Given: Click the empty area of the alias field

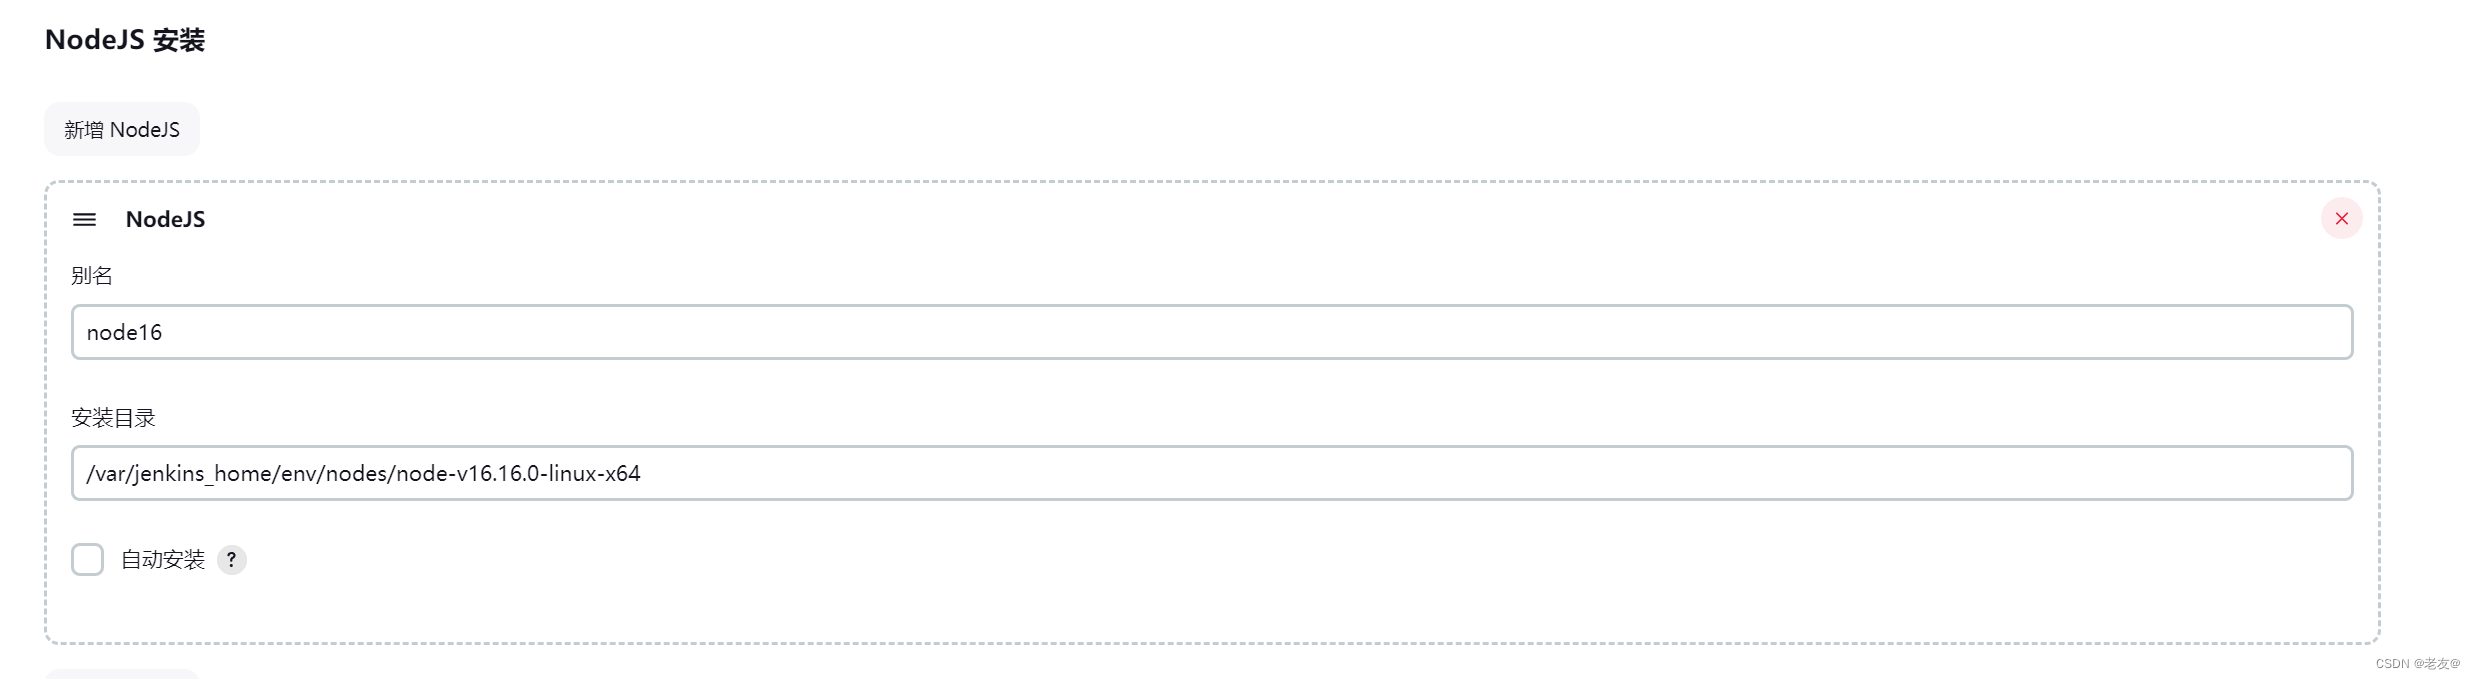Looking at the screenshot, I should [1250, 332].
